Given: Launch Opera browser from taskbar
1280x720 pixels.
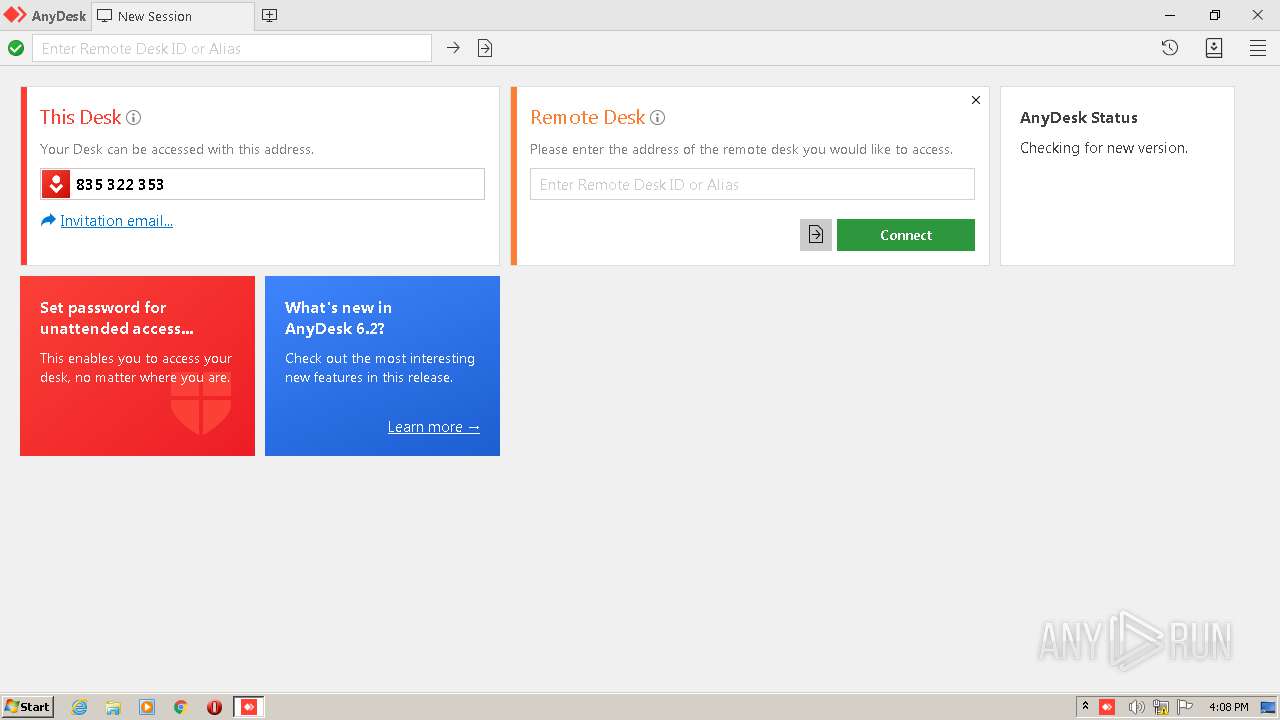Looking at the screenshot, I should 214,707.
